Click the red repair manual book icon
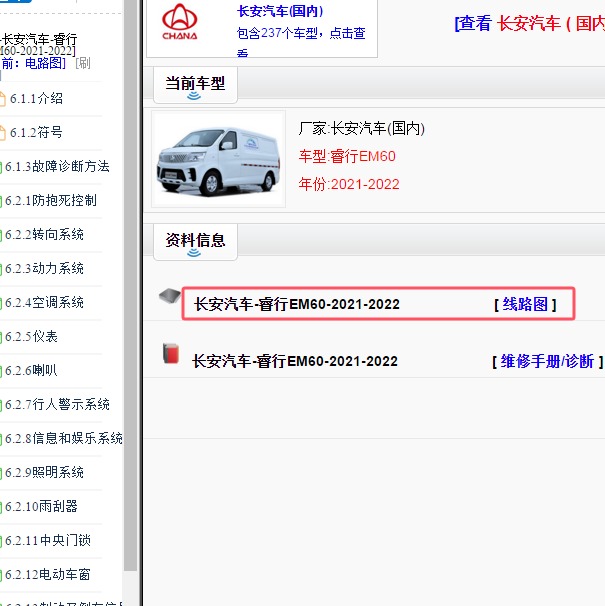 click(x=170, y=353)
